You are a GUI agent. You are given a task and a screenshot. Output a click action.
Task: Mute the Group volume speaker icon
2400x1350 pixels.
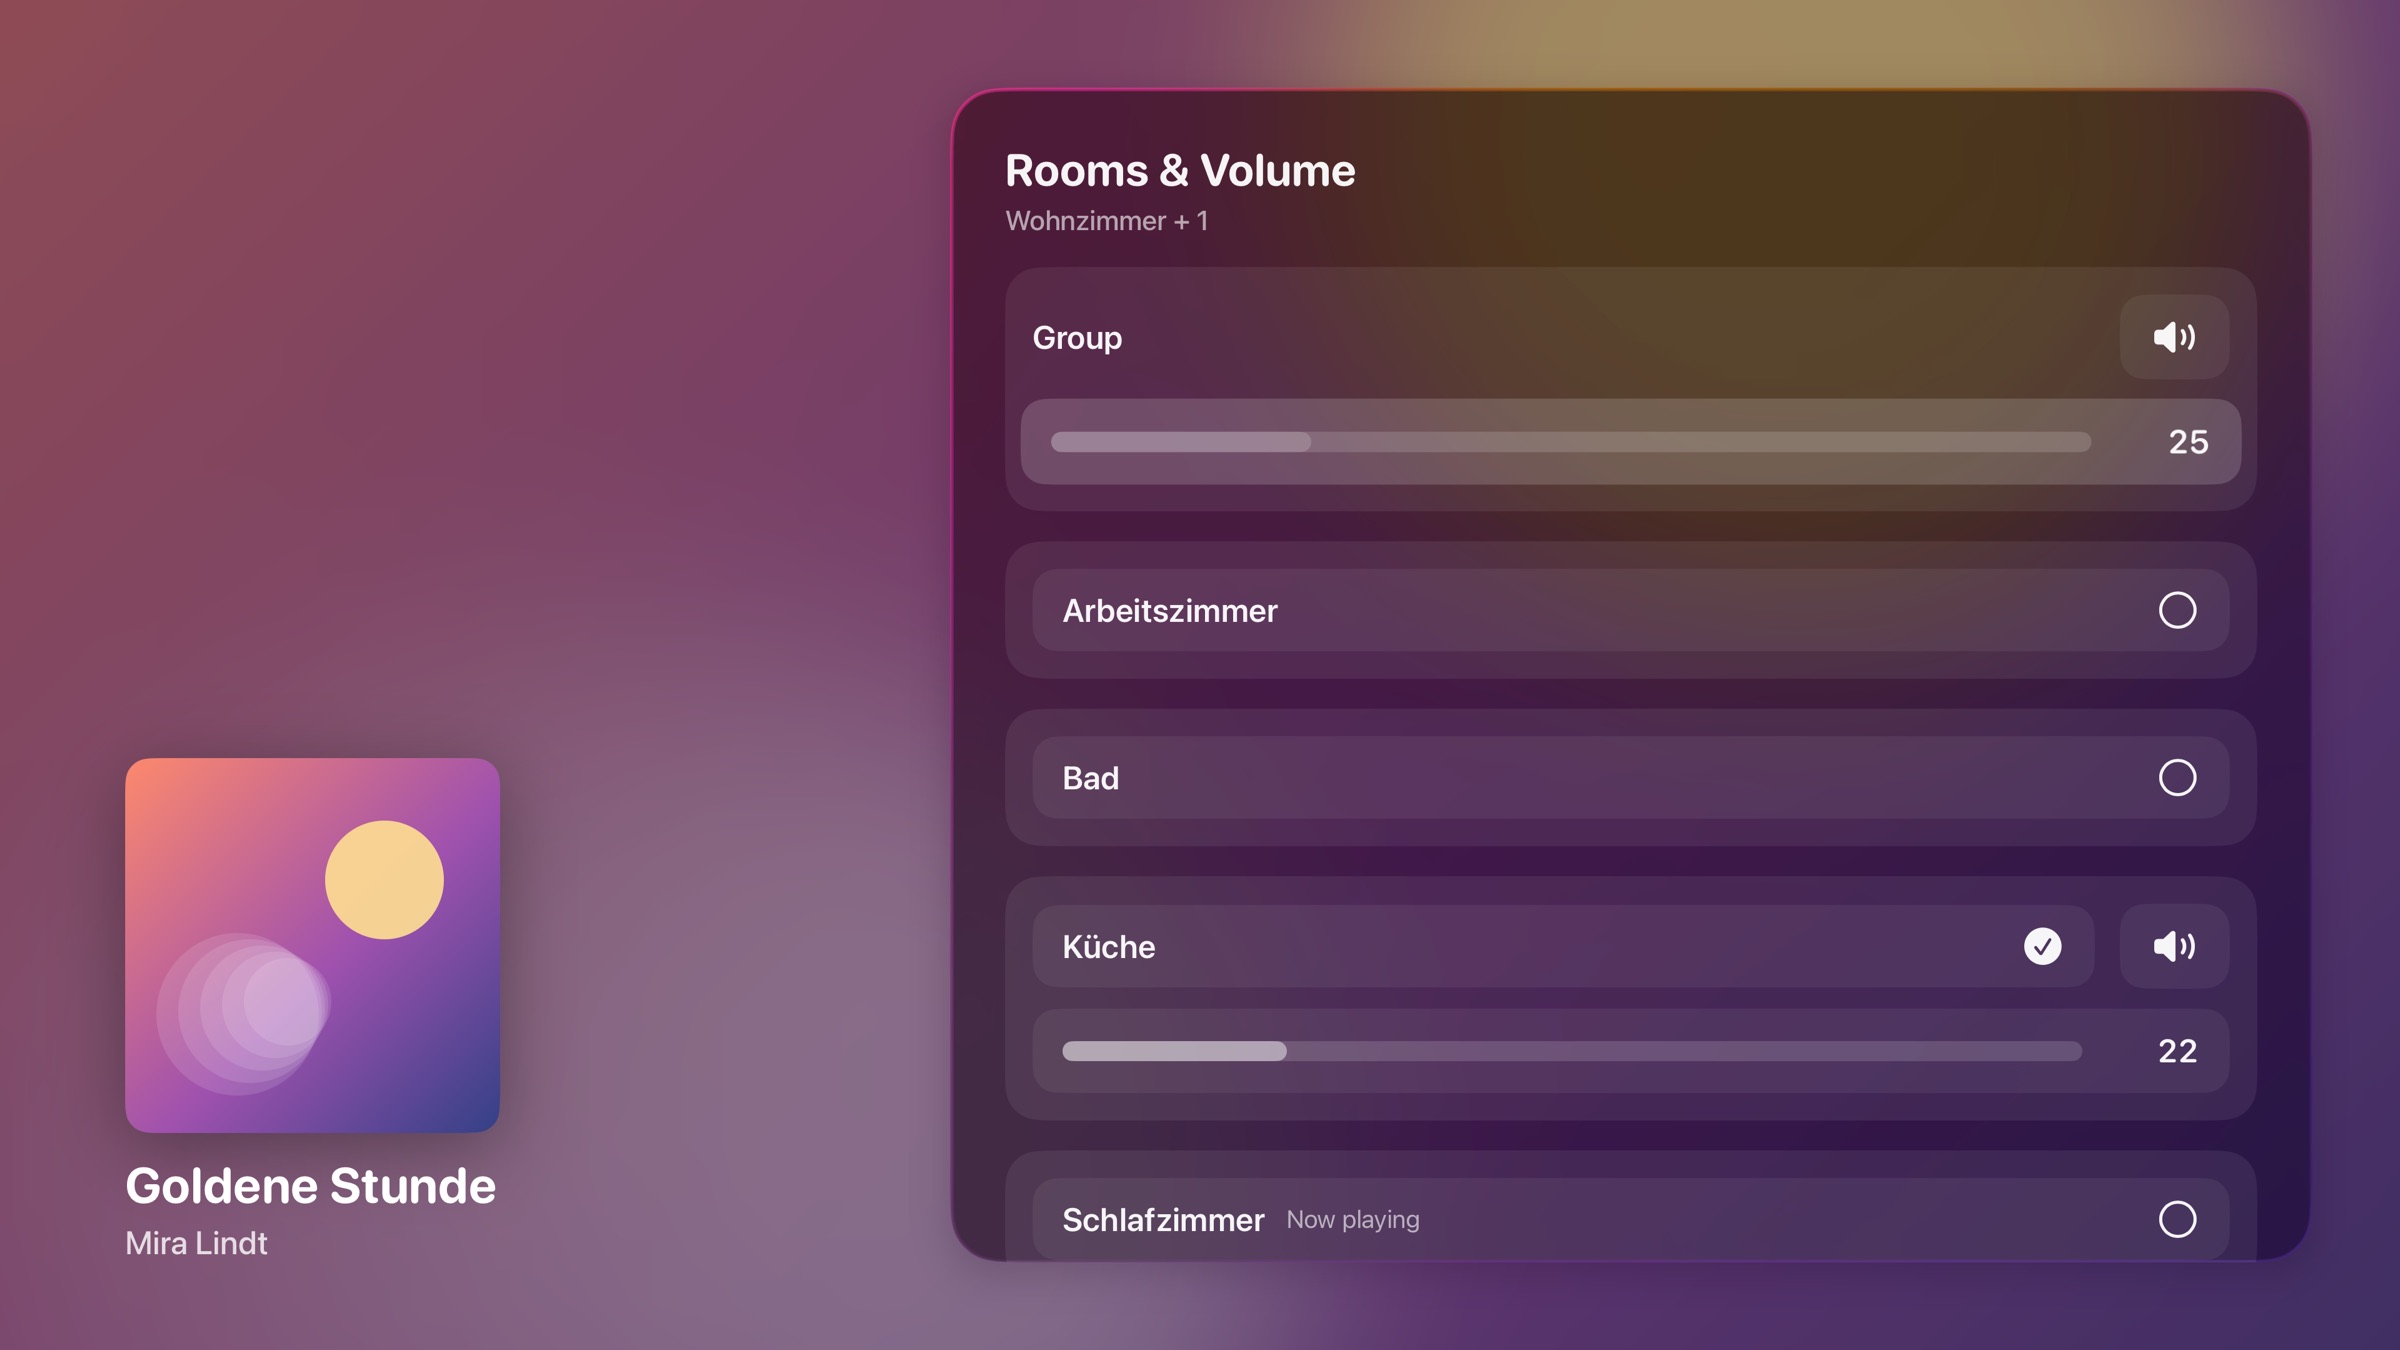(x=2174, y=337)
